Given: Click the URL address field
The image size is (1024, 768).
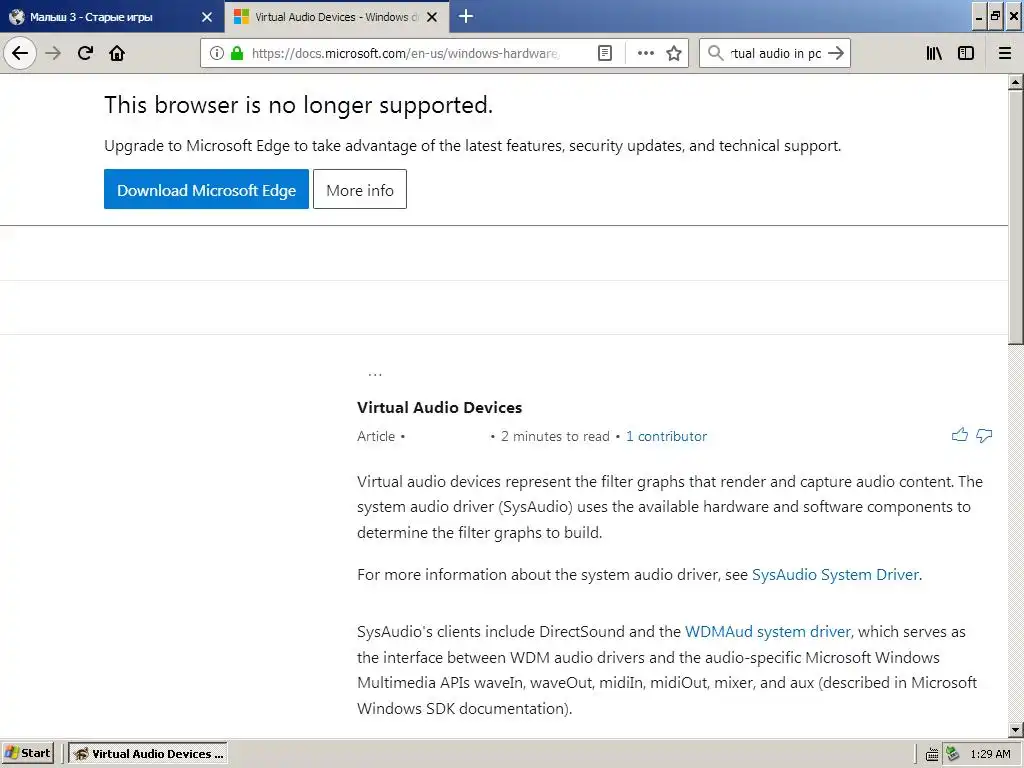Looking at the screenshot, I should (405, 53).
